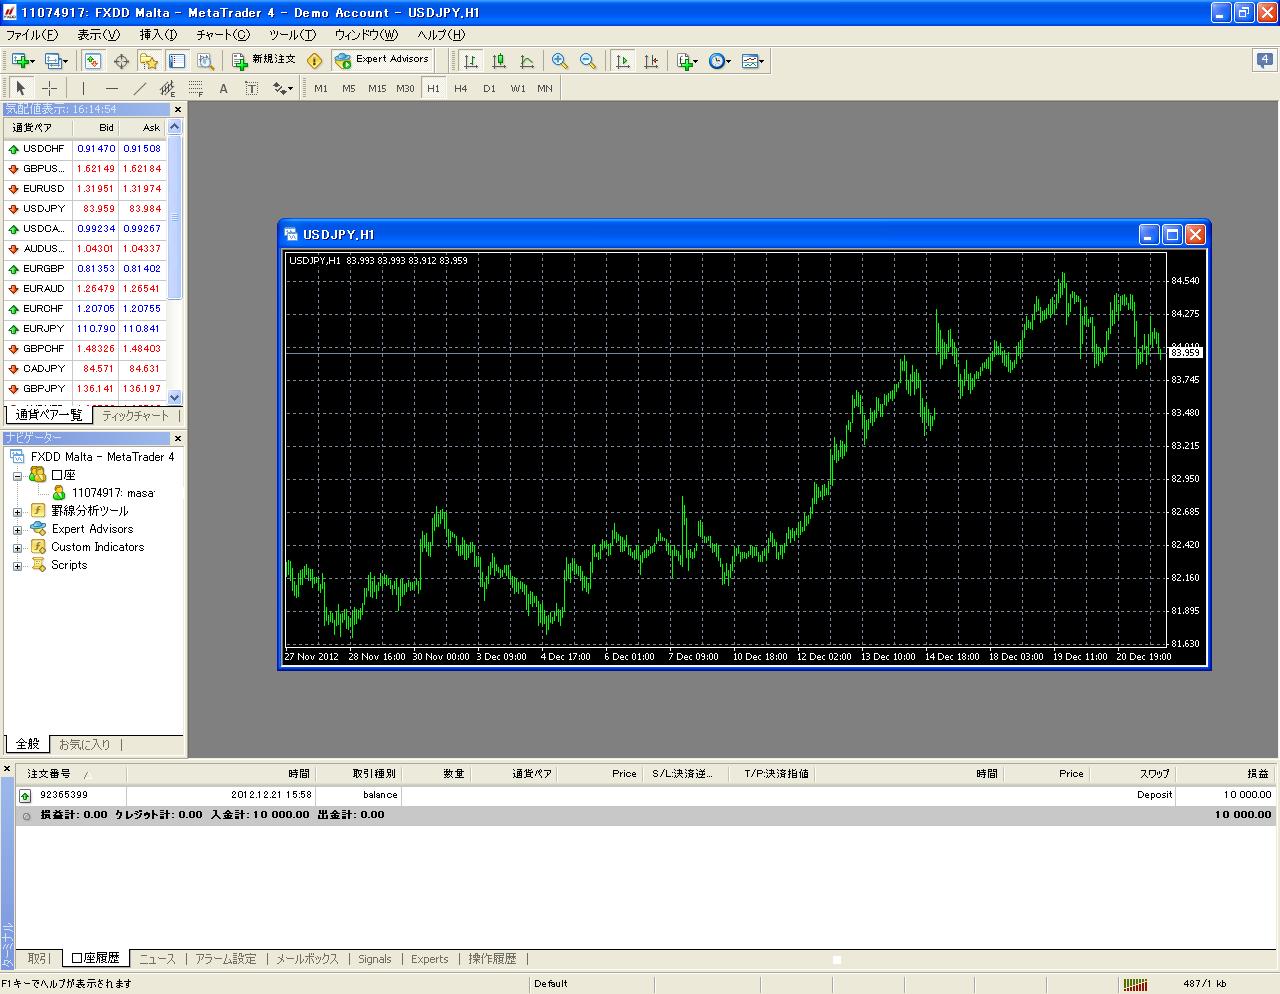Switch to the ニュース tab in terminal
1280x994 pixels.
pyautogui.click(x=157, y=959)
